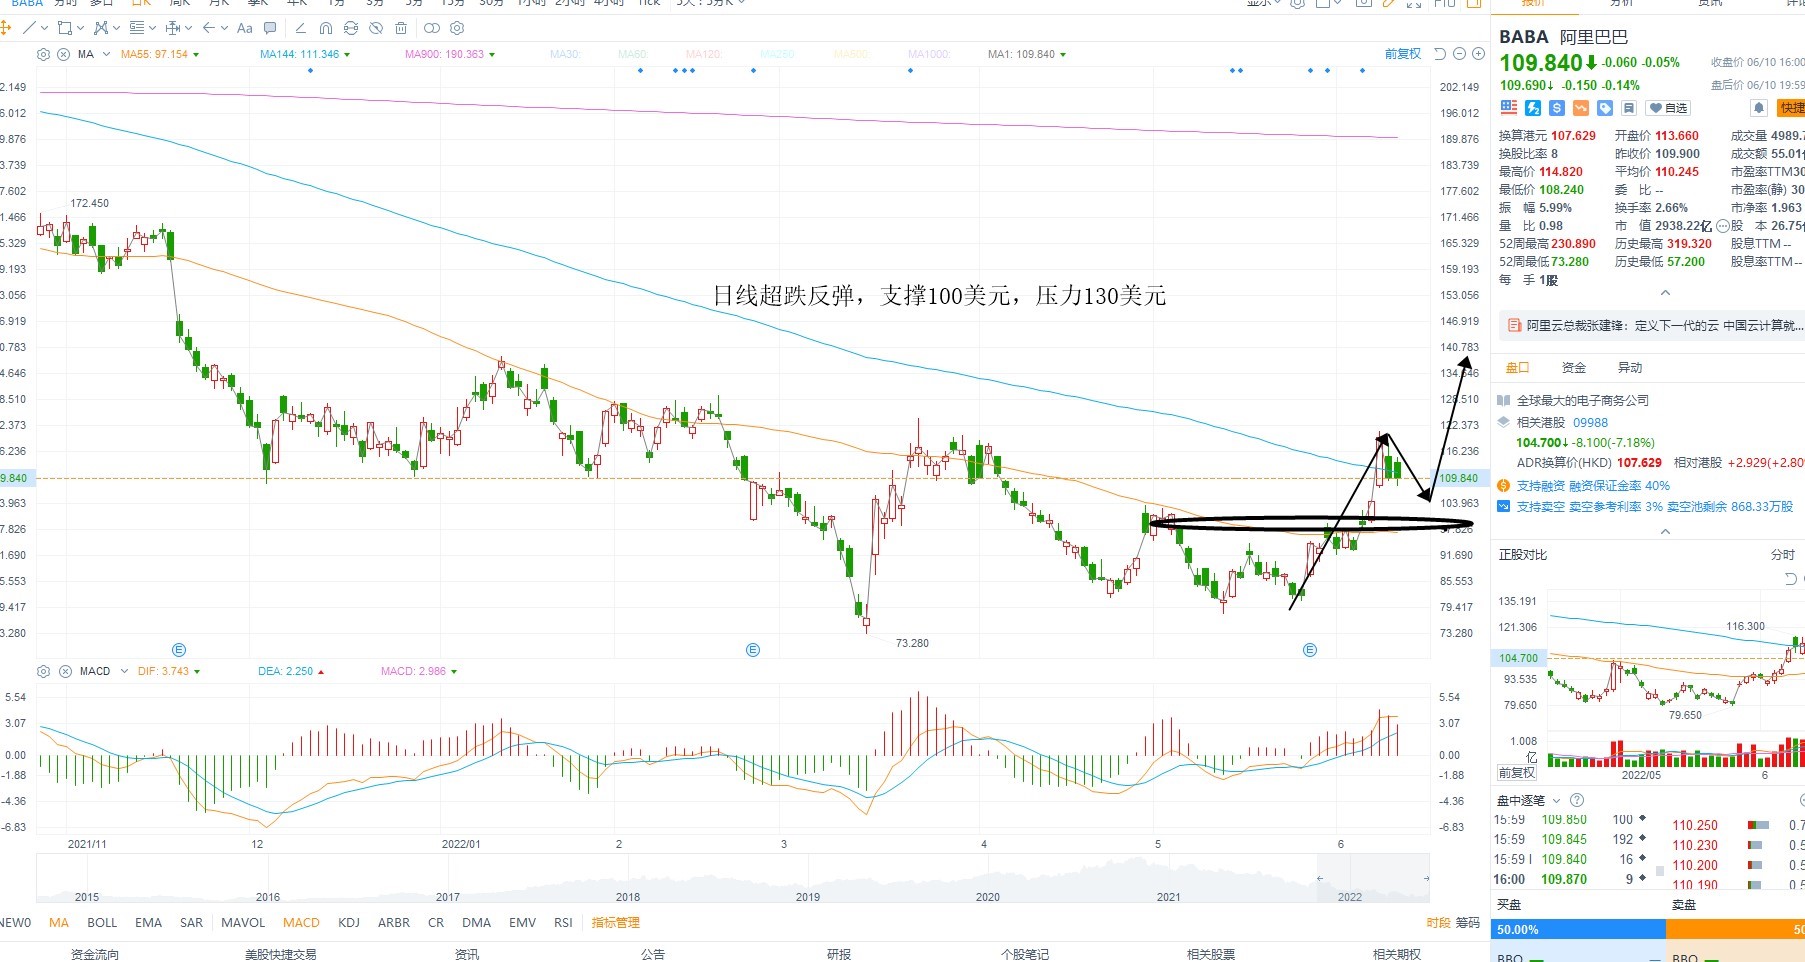
Task: Open MA900 line options dropdown
Action: click(x=492, y=55)
